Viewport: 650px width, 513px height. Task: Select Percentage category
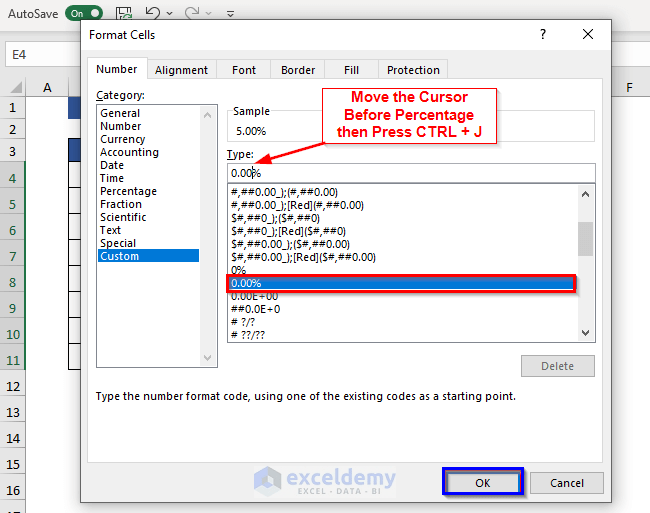click(x=148, y=191)
